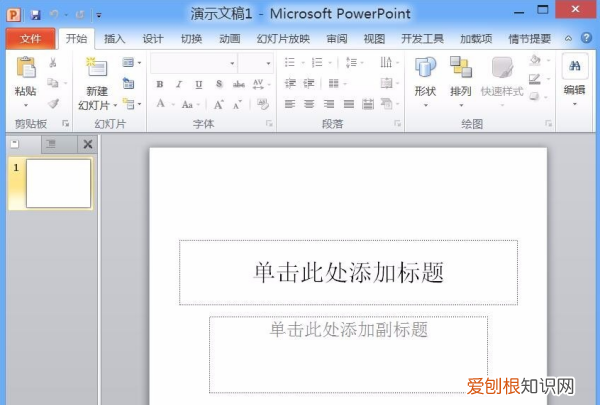Click the Shape Outline pen
Viewport: 600px width, 405px height.
coord(535,79)
